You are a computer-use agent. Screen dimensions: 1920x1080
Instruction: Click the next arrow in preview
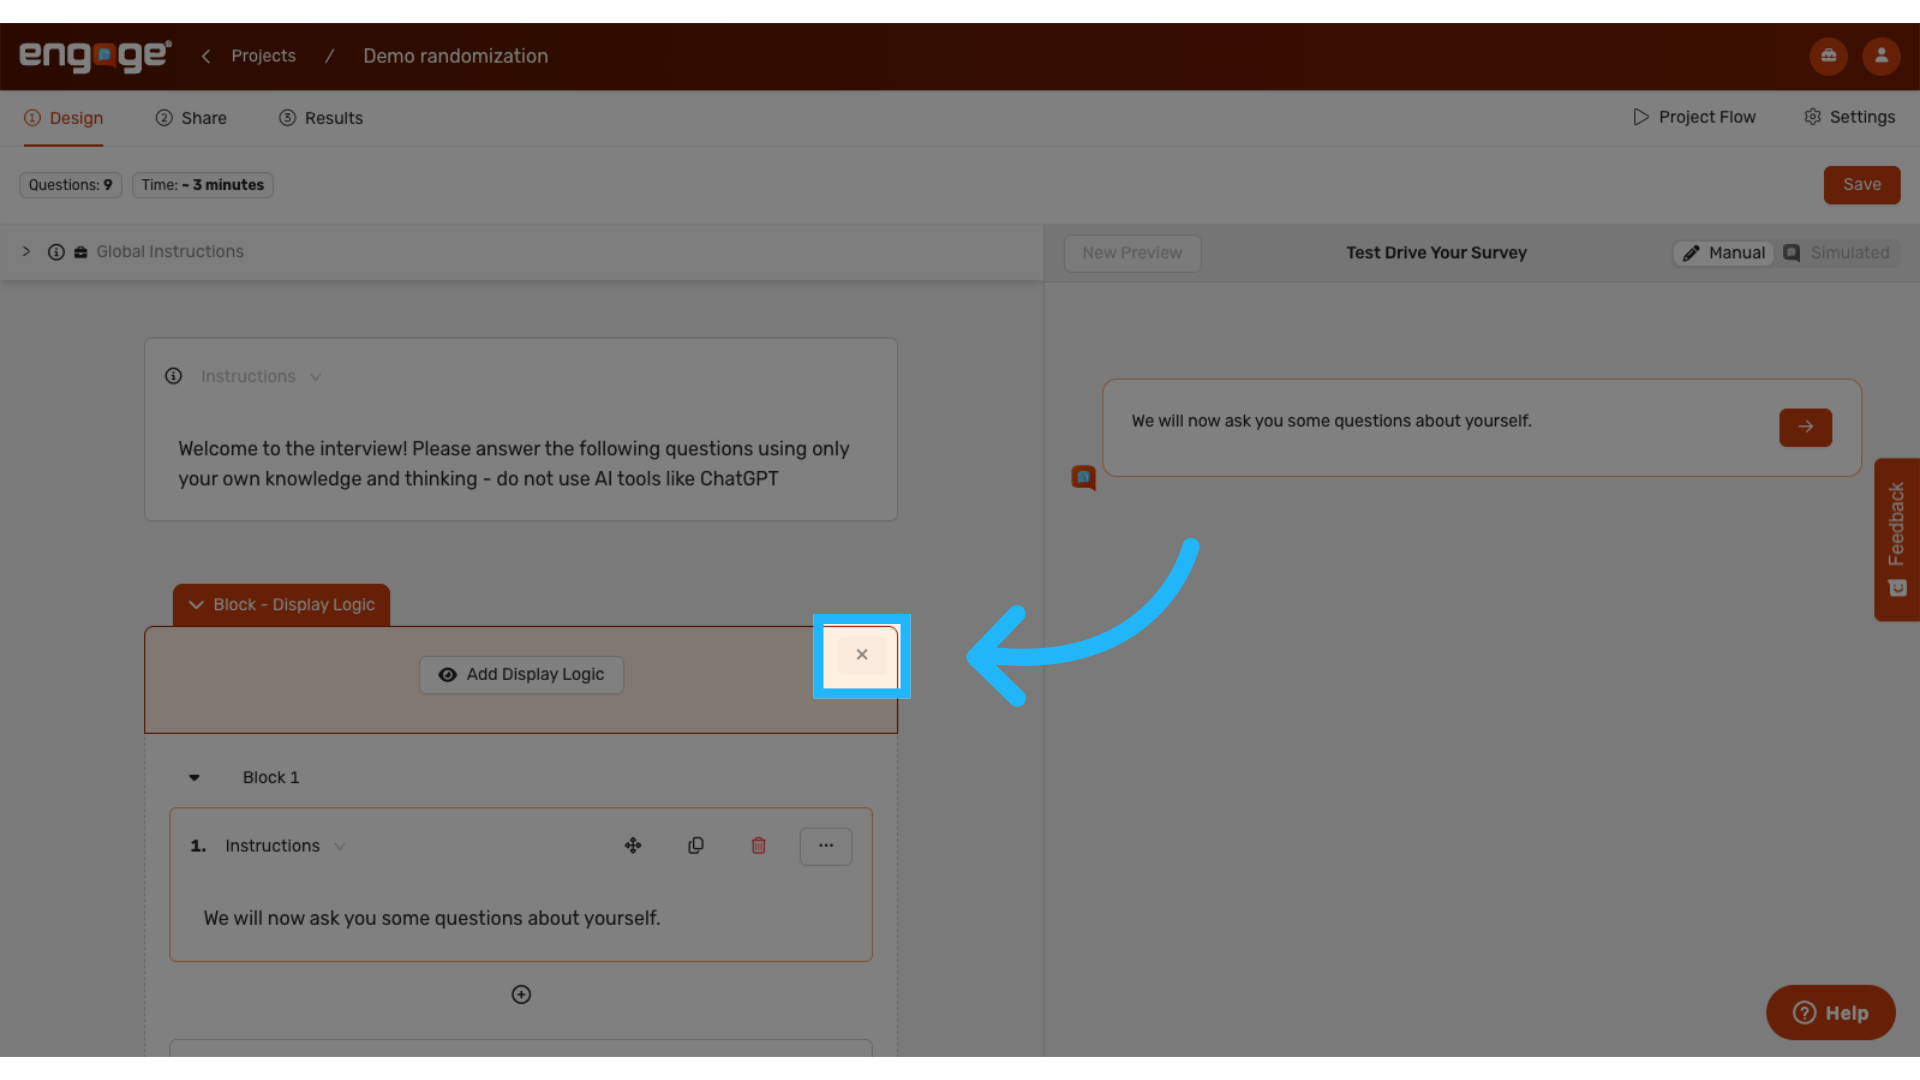1806,427
